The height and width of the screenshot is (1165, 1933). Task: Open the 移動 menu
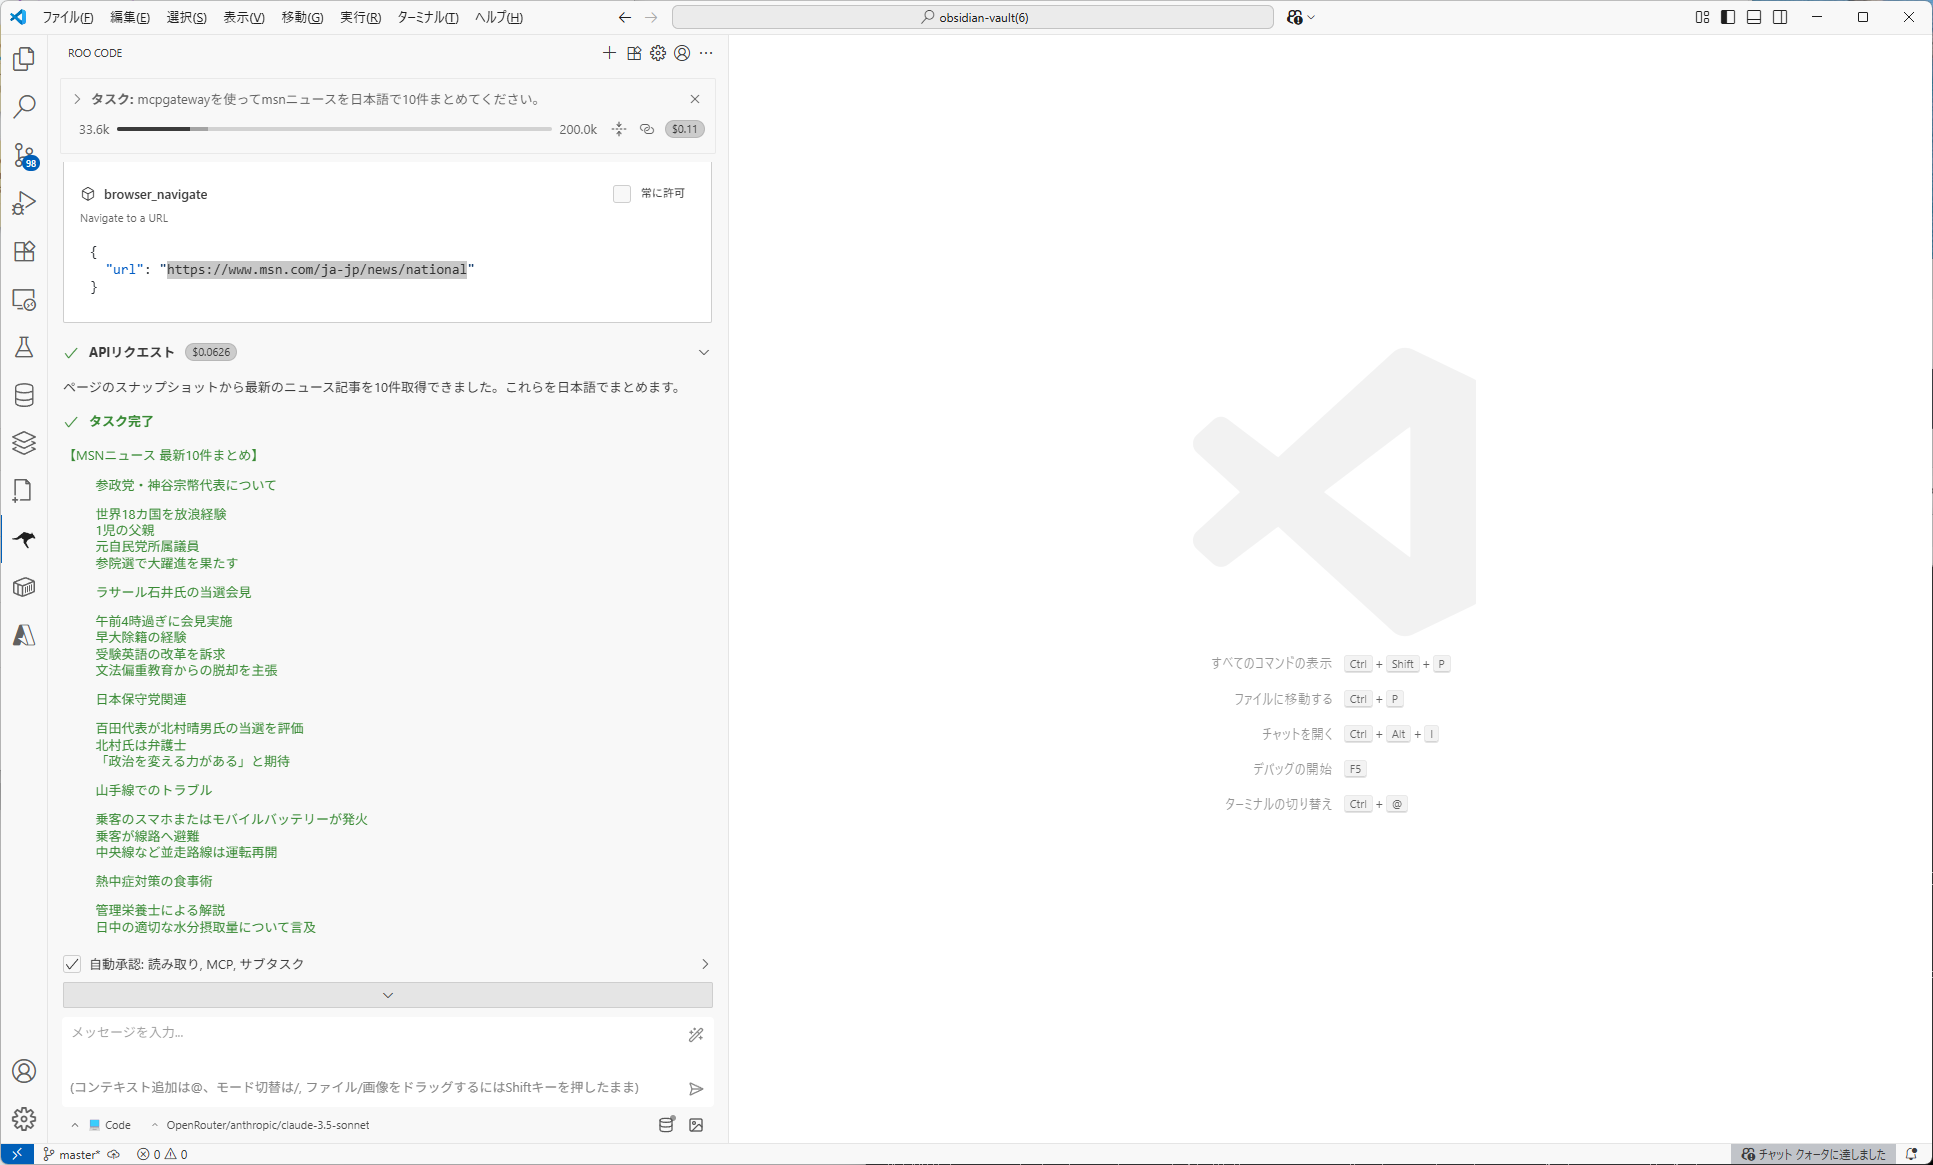coord(302,17)
